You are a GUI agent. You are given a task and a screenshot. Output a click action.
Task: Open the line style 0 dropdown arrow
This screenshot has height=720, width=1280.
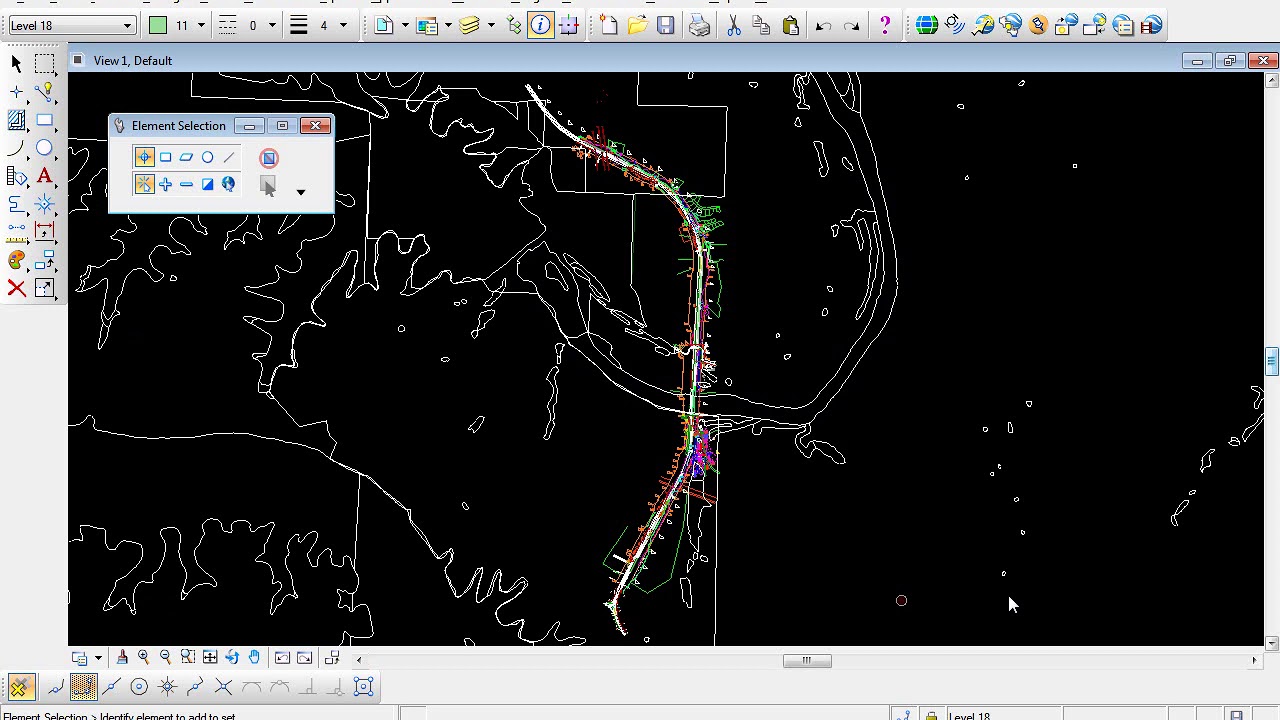(272, 25)
